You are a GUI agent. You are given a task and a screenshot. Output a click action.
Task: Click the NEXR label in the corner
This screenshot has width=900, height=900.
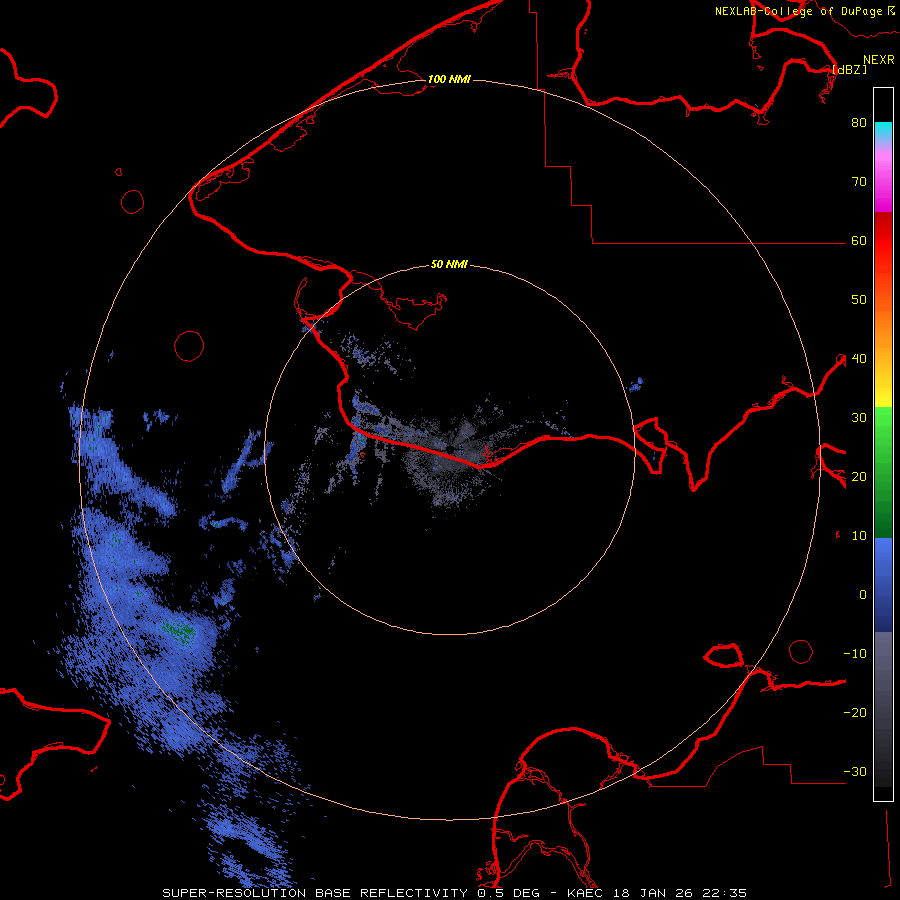[x=879, y=60]
